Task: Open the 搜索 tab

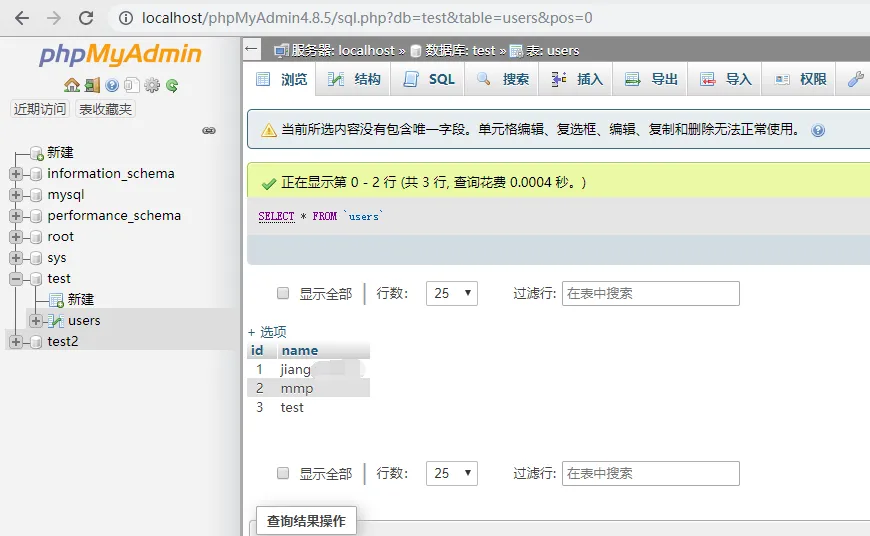Action: [x=502, y=79]
